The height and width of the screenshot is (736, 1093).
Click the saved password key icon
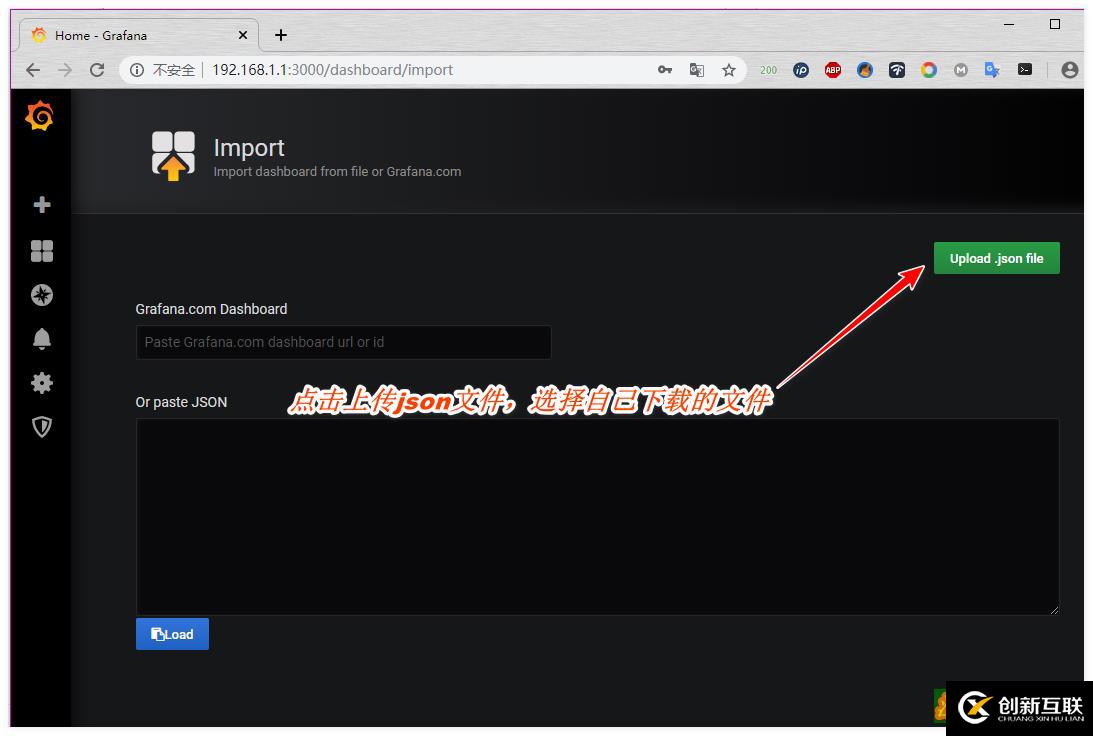[x=665, y=70]
